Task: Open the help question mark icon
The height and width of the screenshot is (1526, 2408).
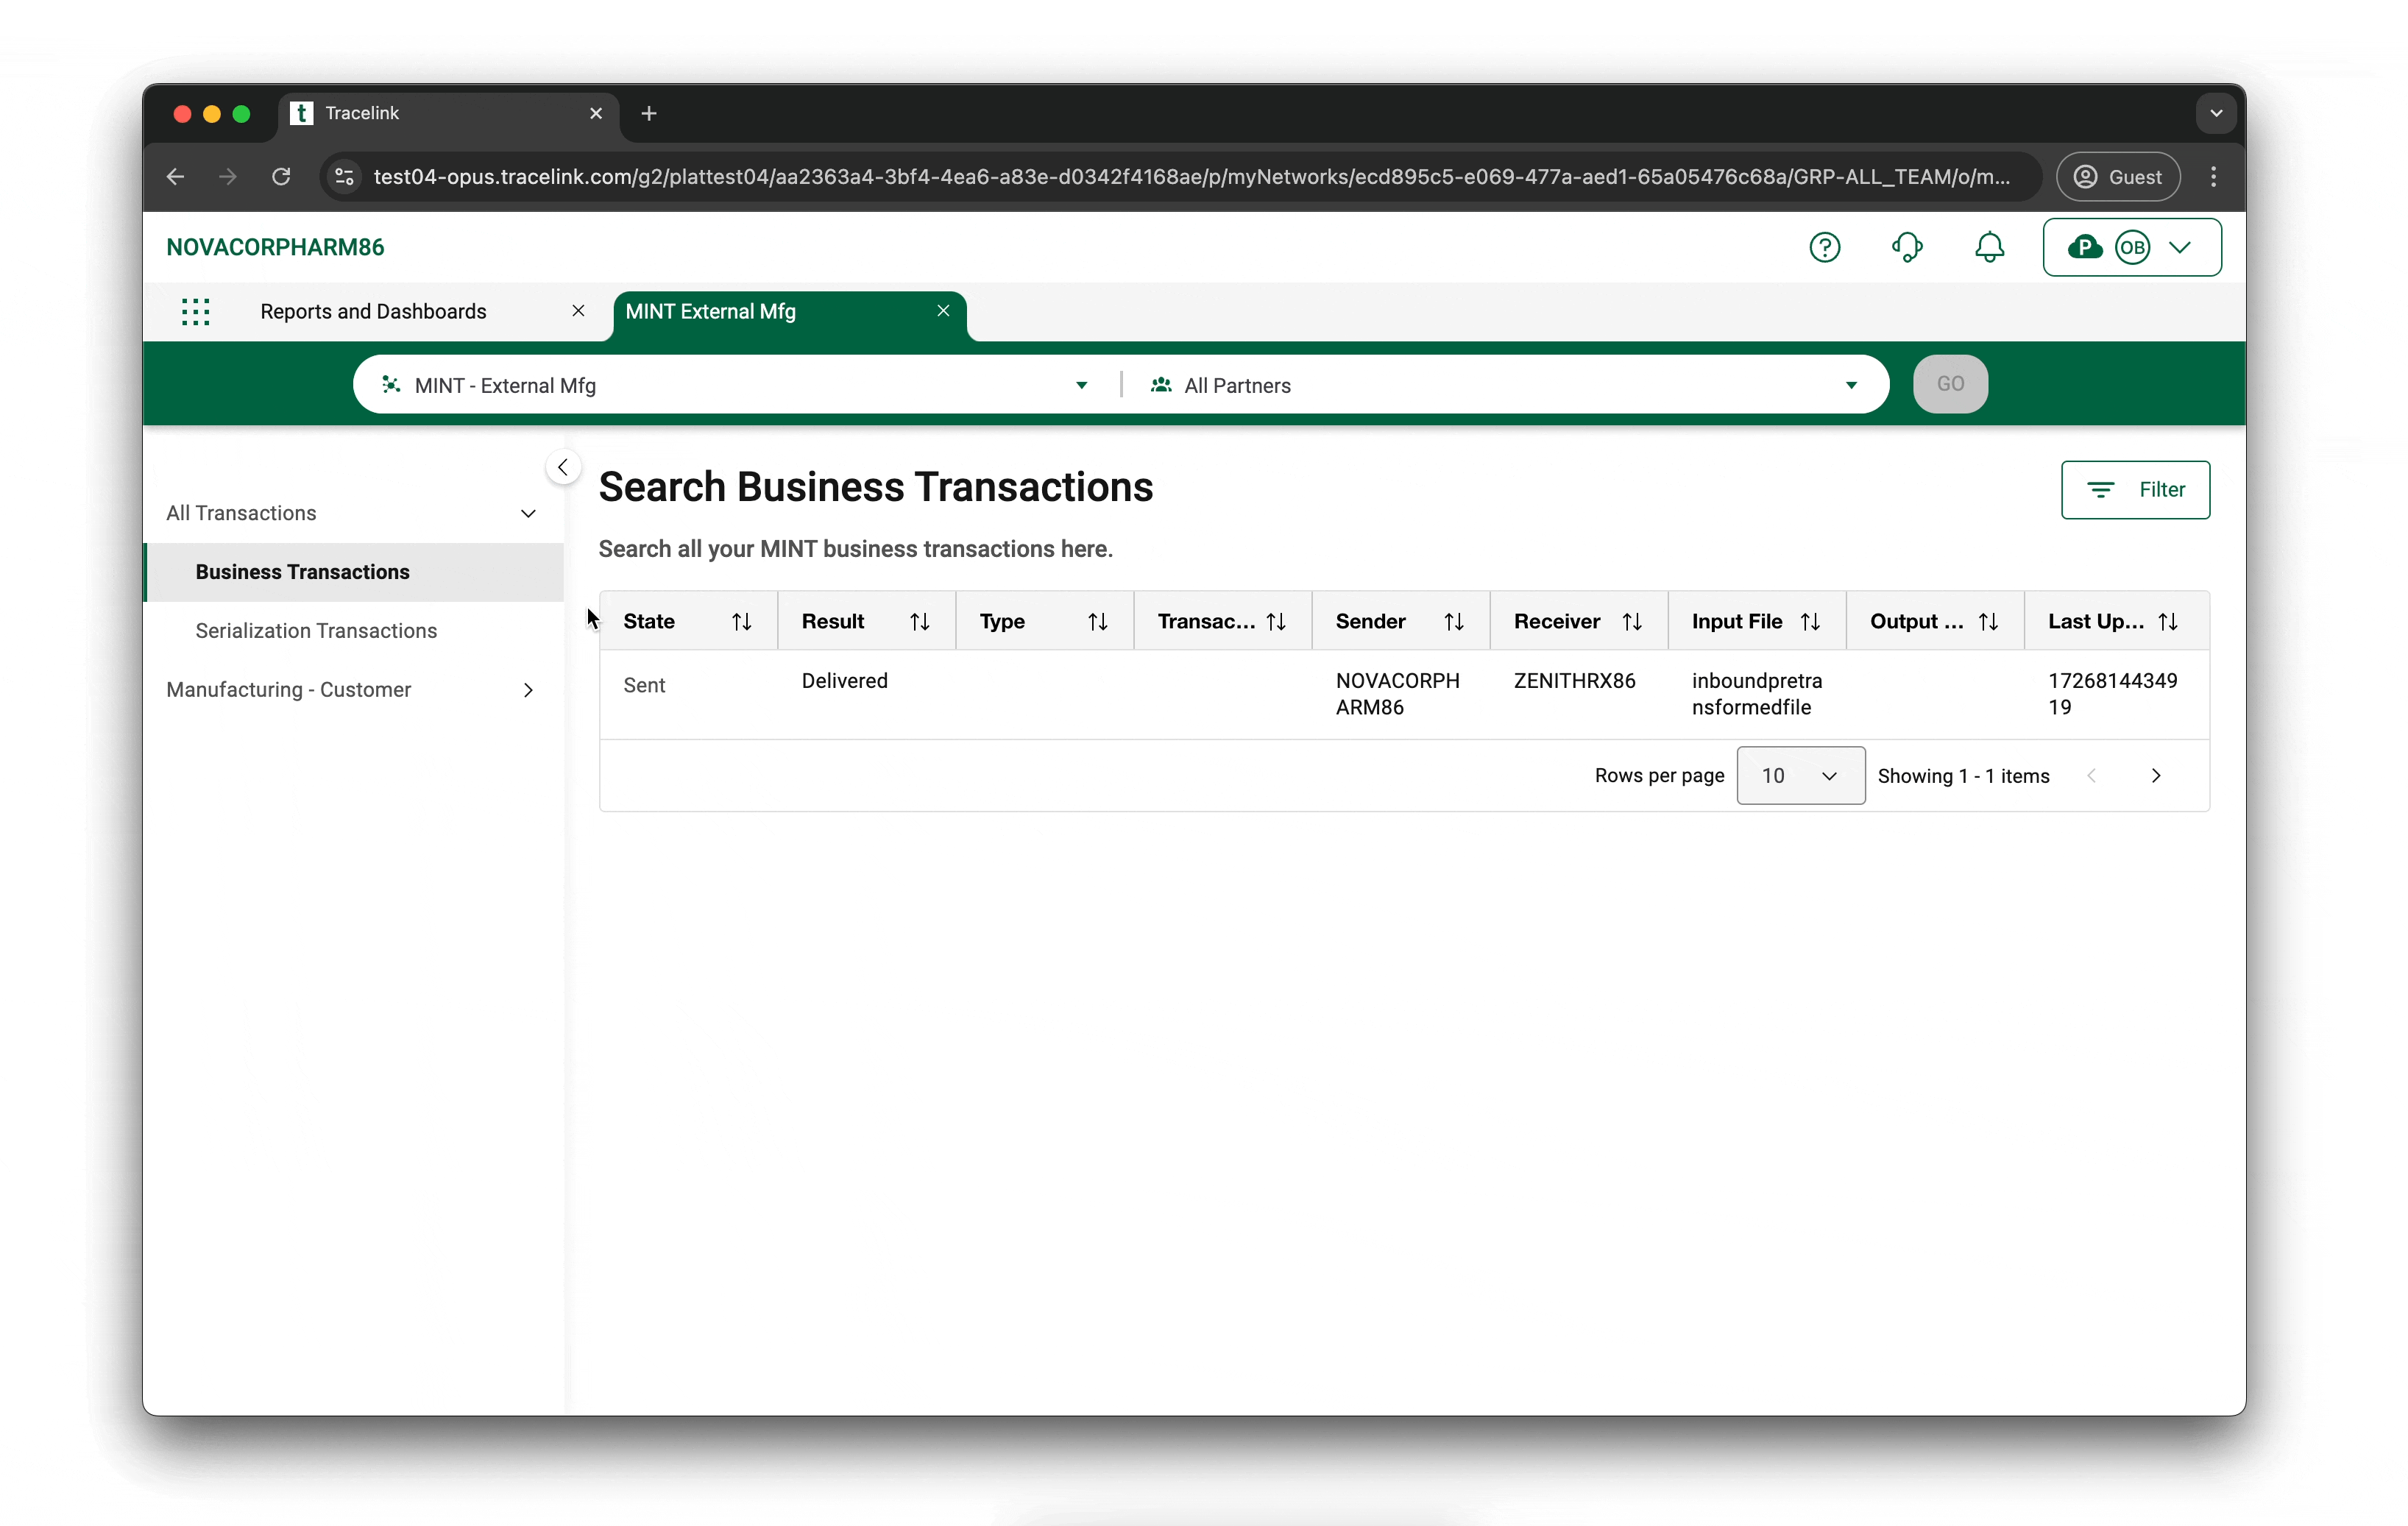Action: [x=1824, y=247]
